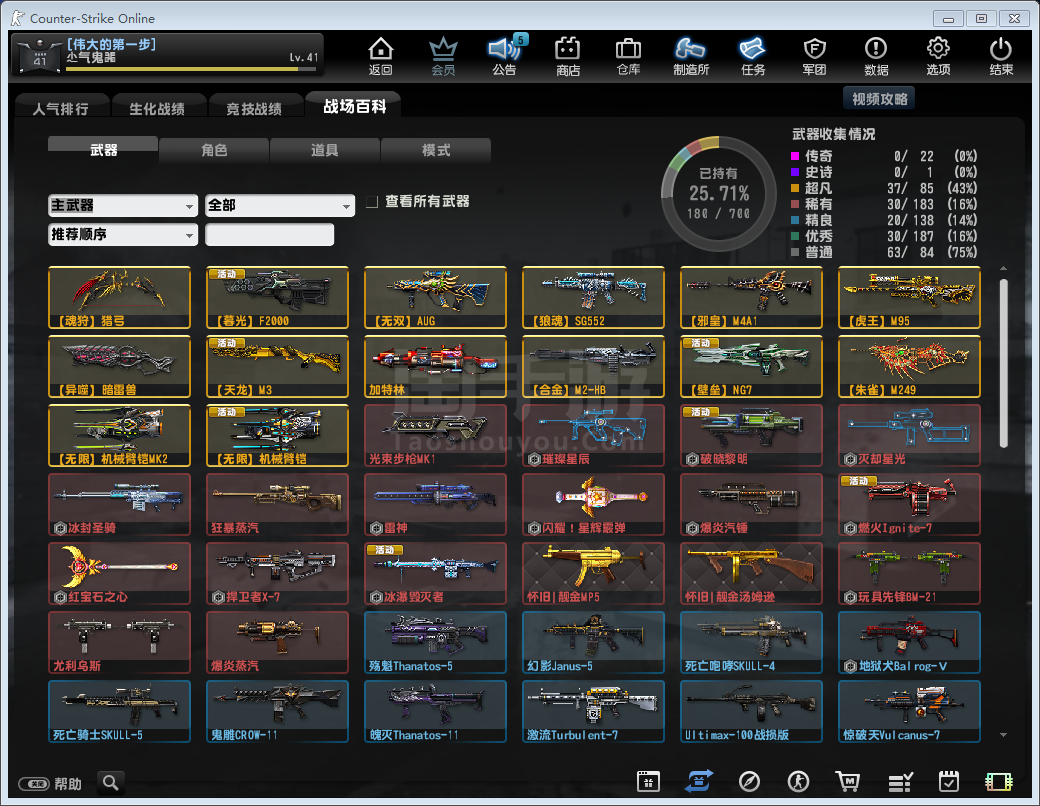Select the 战场百科 tab
1040x806 pixels.
click(354, 106)
